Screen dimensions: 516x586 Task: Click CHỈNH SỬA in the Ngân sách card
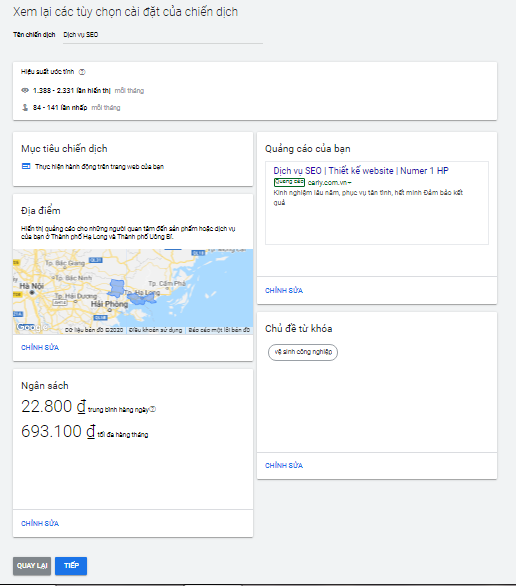(x=40, y=523)
